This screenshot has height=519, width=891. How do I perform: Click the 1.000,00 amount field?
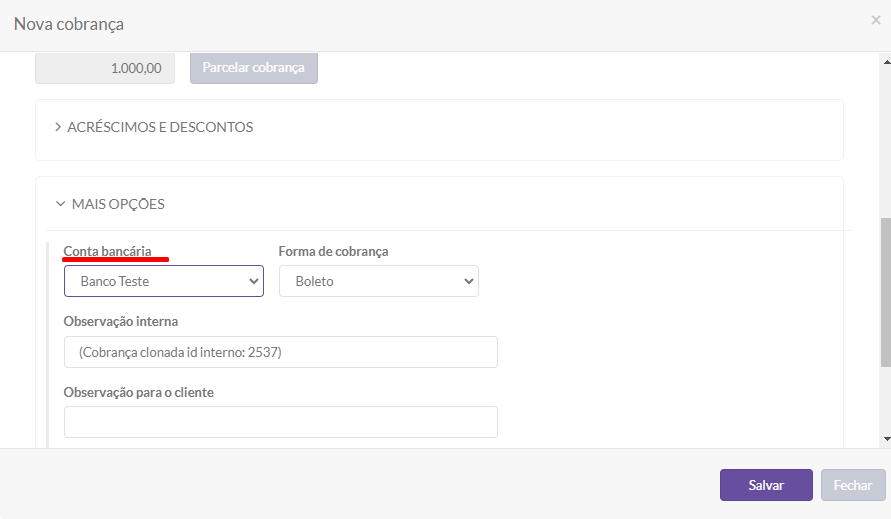click(105, 68)
